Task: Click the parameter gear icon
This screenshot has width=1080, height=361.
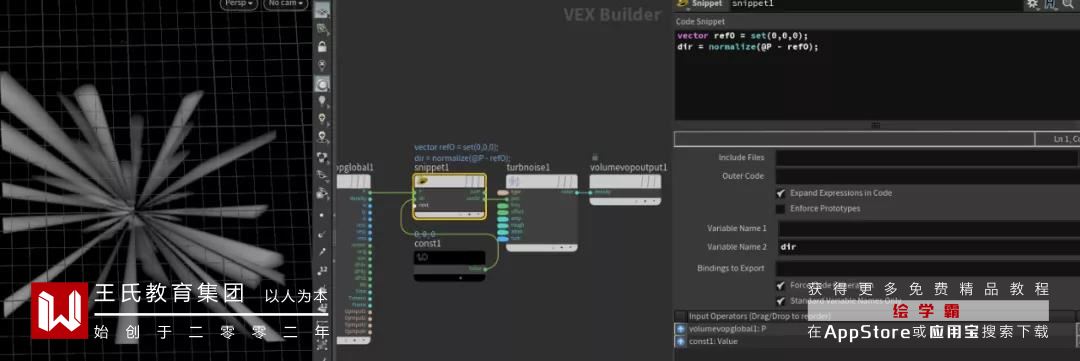Action: point(1032,3)
